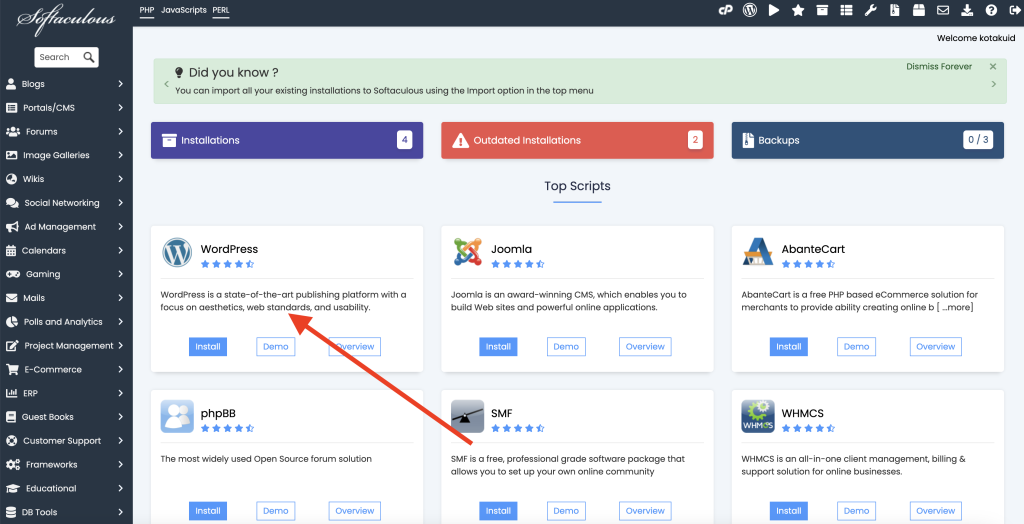Viewport: 1024px width, 524px height.
Task: Open the task list icon
Action: point(846,10)
